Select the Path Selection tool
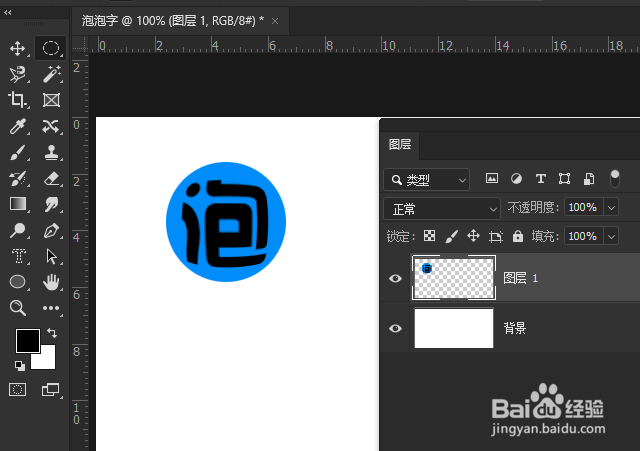The height and width of the screenshot is (451, 640). click(51, 257)
